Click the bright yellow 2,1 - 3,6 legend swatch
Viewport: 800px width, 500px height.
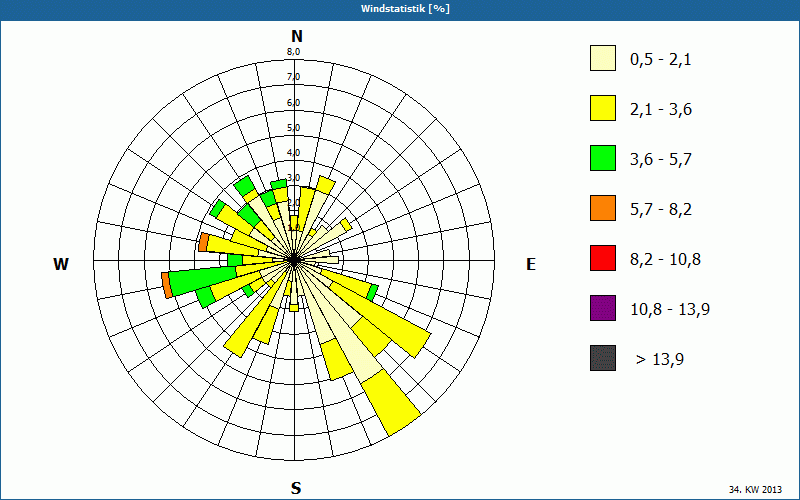pyautogui.click(x=603, y=108)
